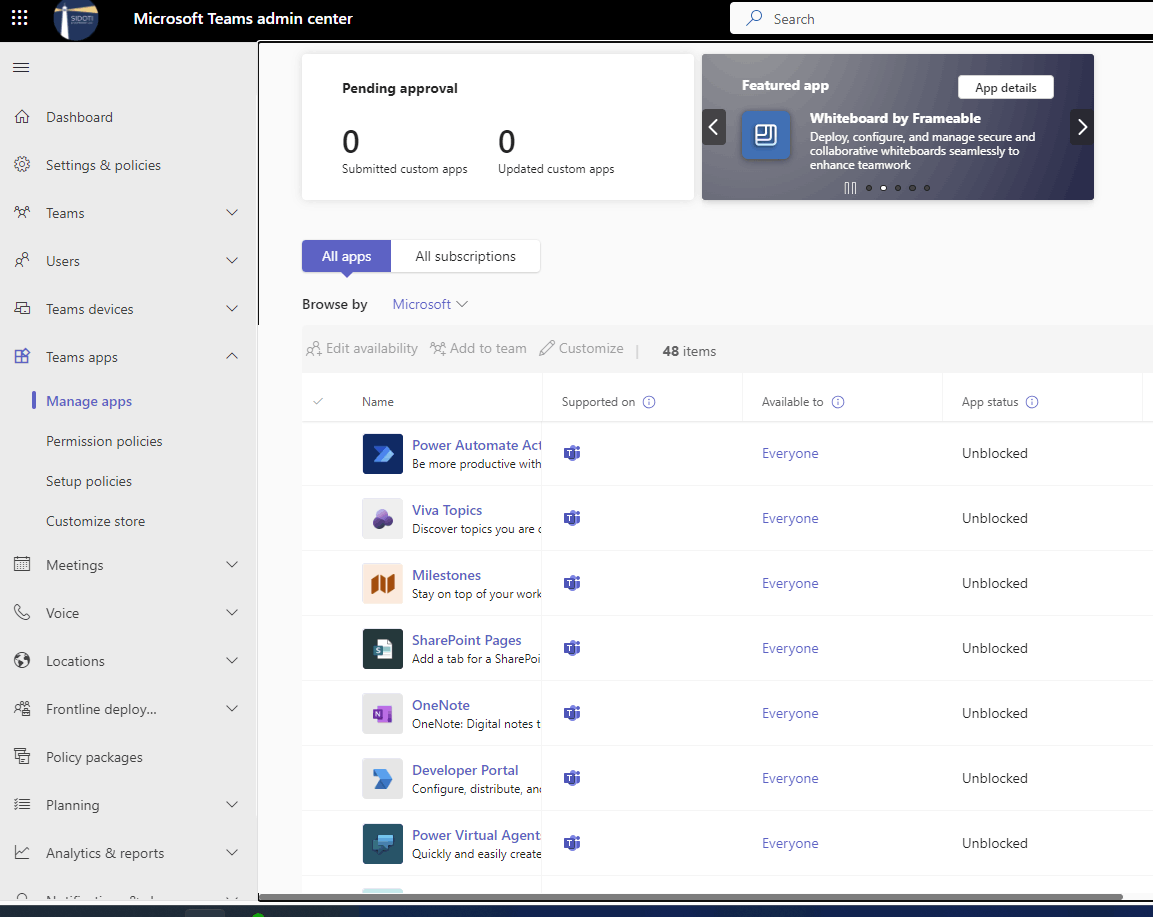
Task: Click the Teams icon in the OneNote row
Action: [x=572, y=713]
